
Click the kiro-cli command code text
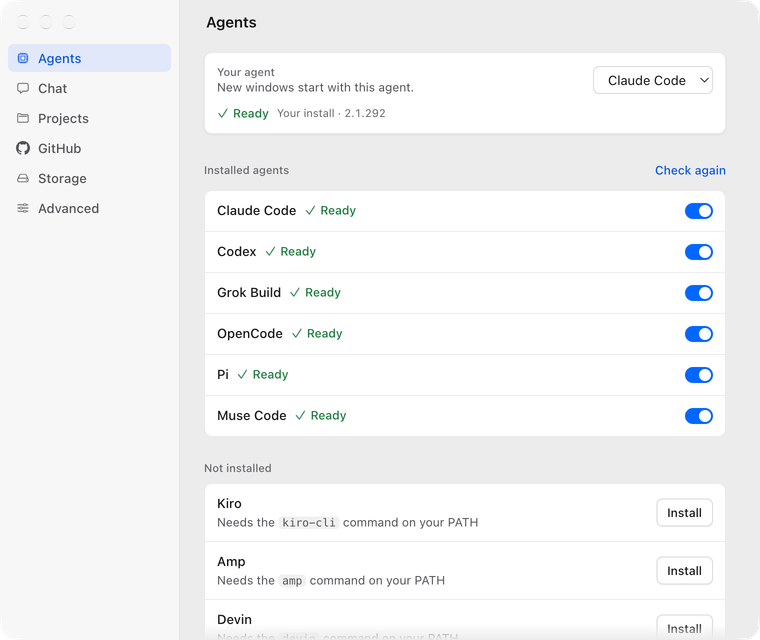click(x=309, y=523)
